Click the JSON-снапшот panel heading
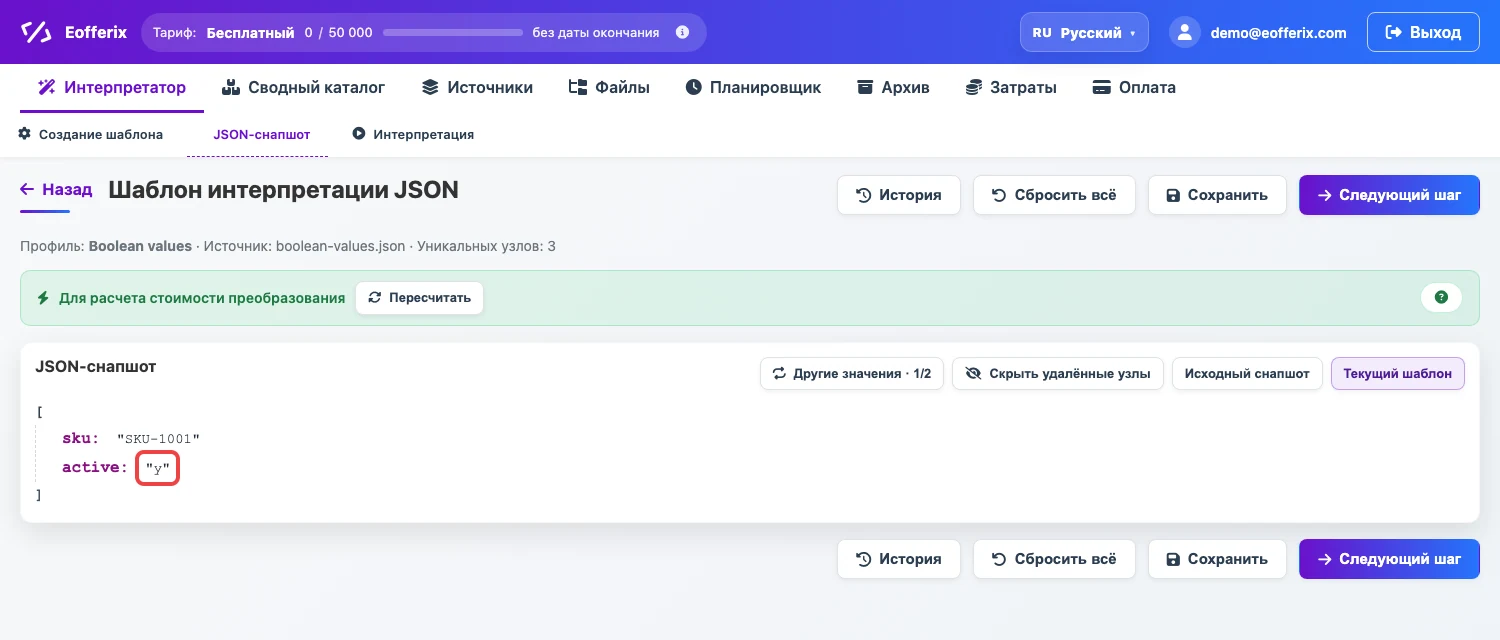 pos(95,367)
